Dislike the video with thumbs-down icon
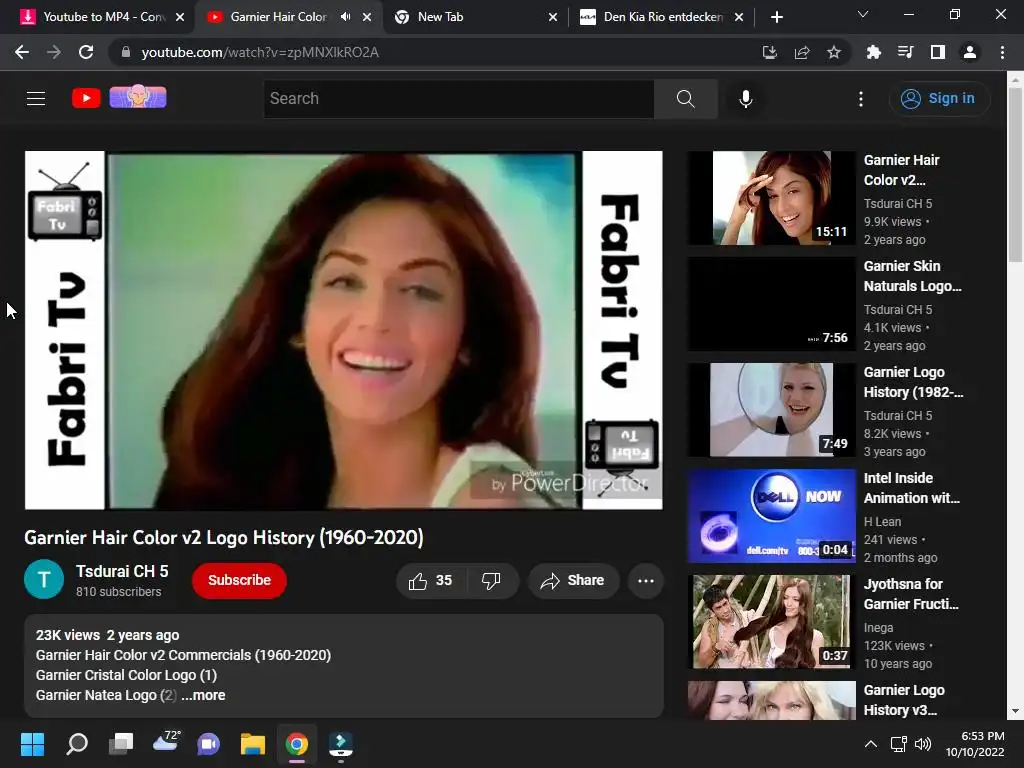 [492, 581]
